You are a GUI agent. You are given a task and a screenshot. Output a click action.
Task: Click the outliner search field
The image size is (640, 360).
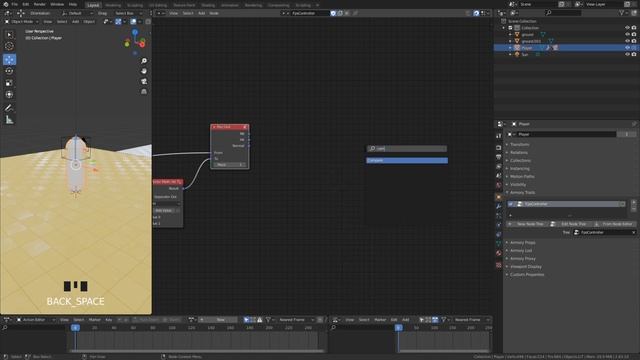click(x=563, y=13)
